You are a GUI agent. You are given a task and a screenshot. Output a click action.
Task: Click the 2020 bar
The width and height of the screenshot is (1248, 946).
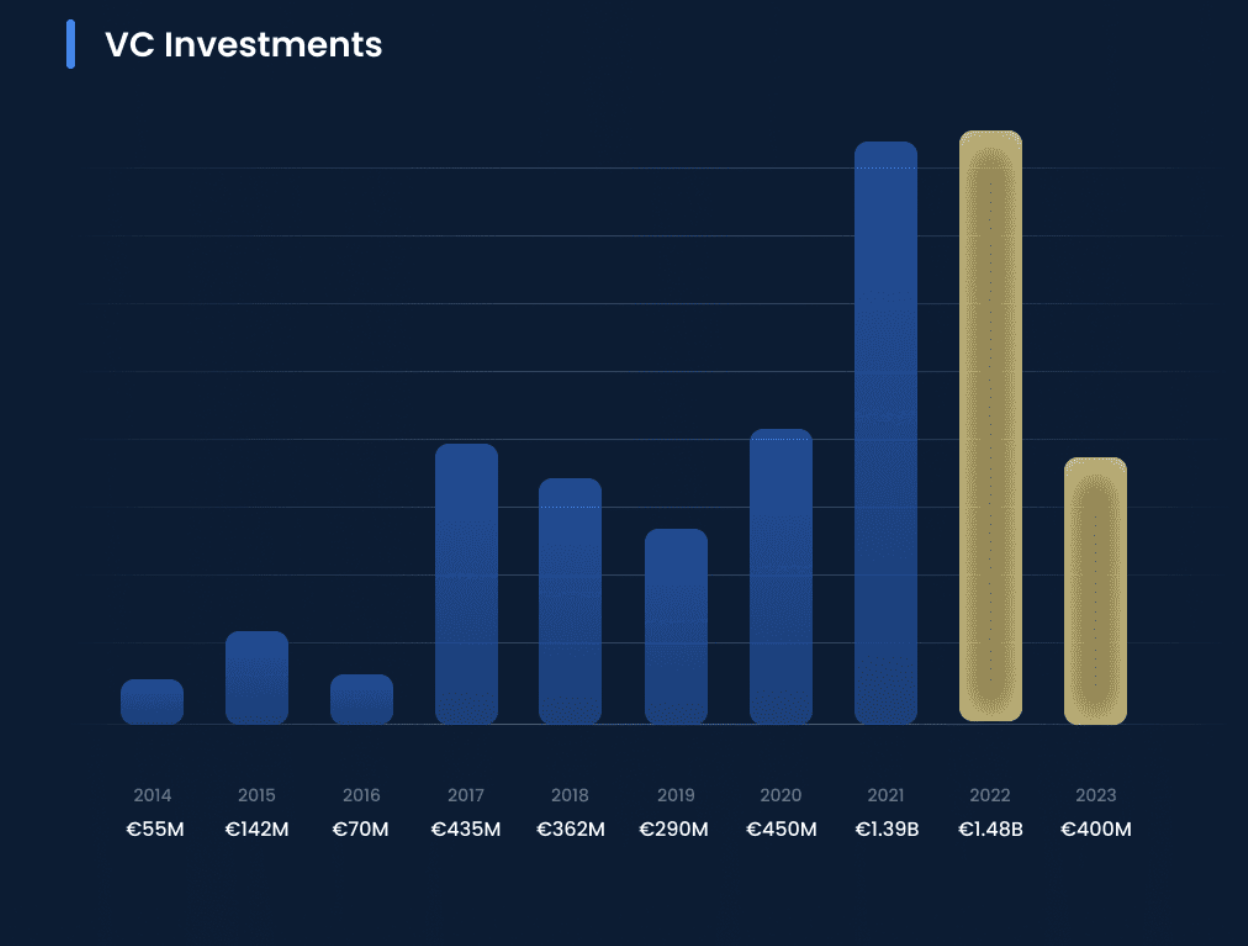click(781, 576)
